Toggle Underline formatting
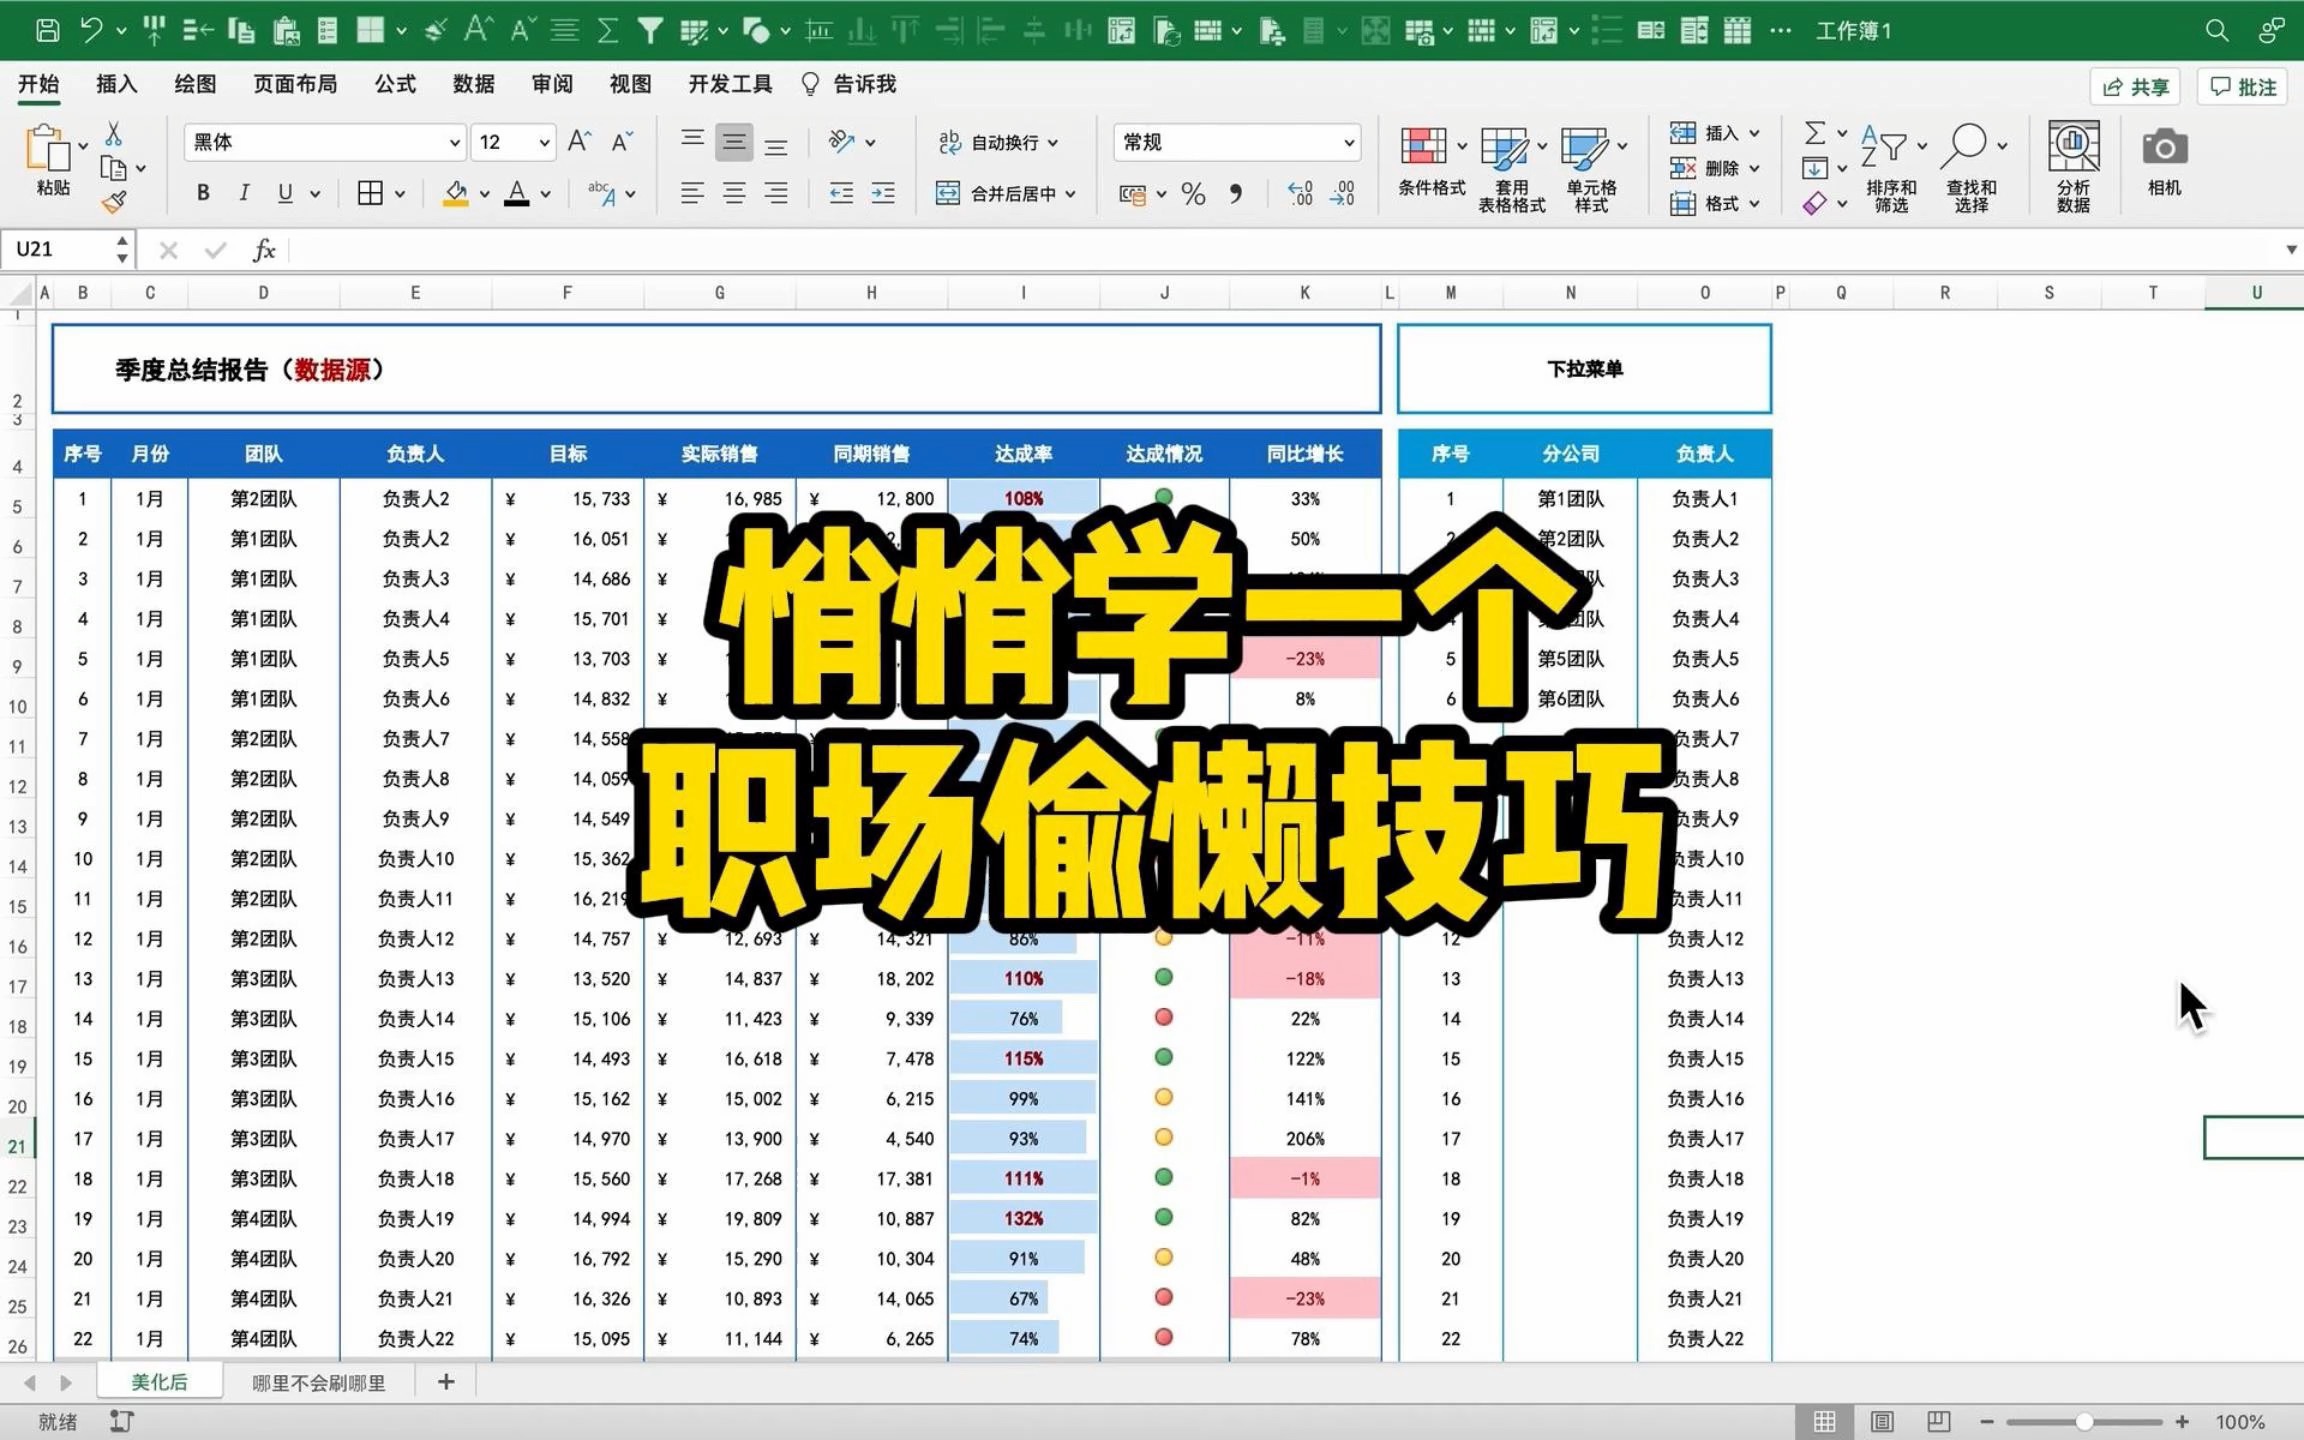The height and width of the screenshot is (1440, 2304). coord(285,193)
